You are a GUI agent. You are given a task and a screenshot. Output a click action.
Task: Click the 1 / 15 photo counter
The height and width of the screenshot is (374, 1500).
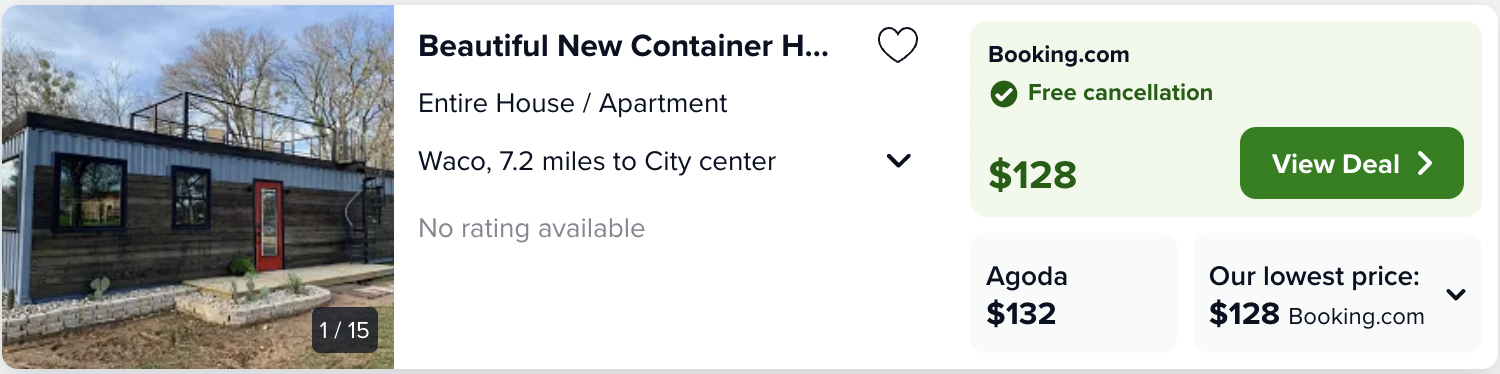pos(345,330)
